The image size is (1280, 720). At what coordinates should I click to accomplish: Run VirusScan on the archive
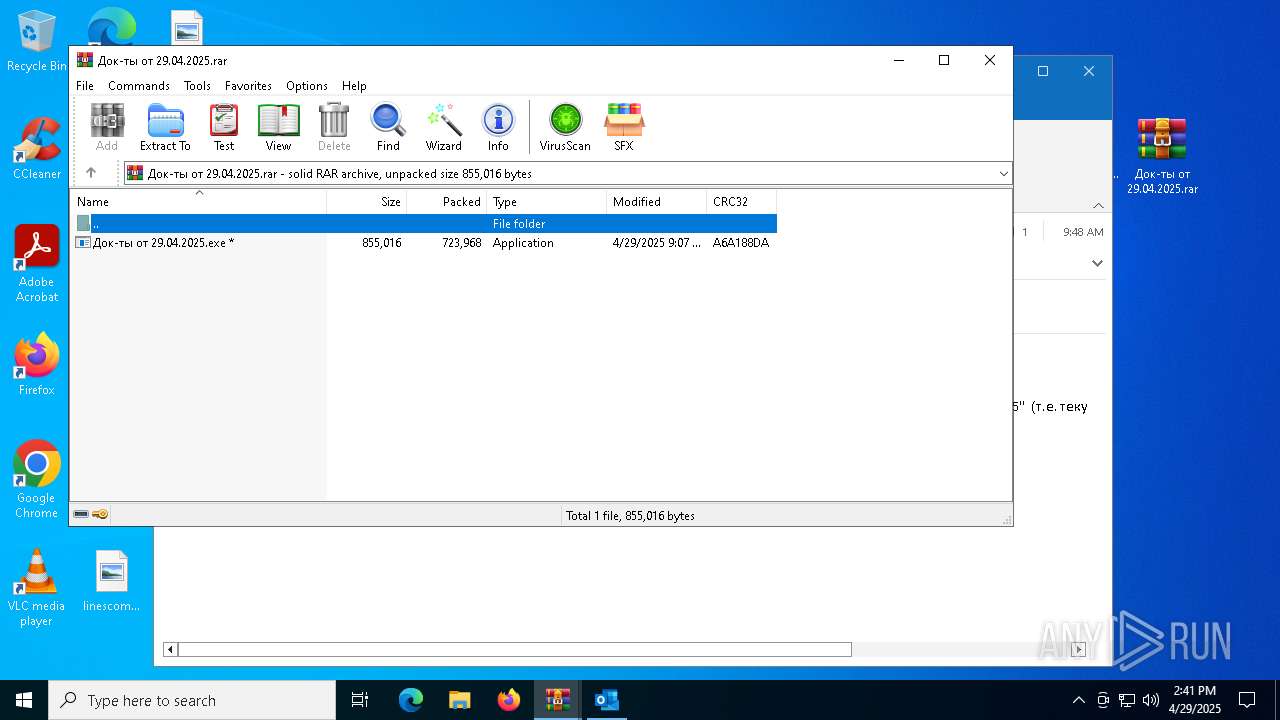565,127
